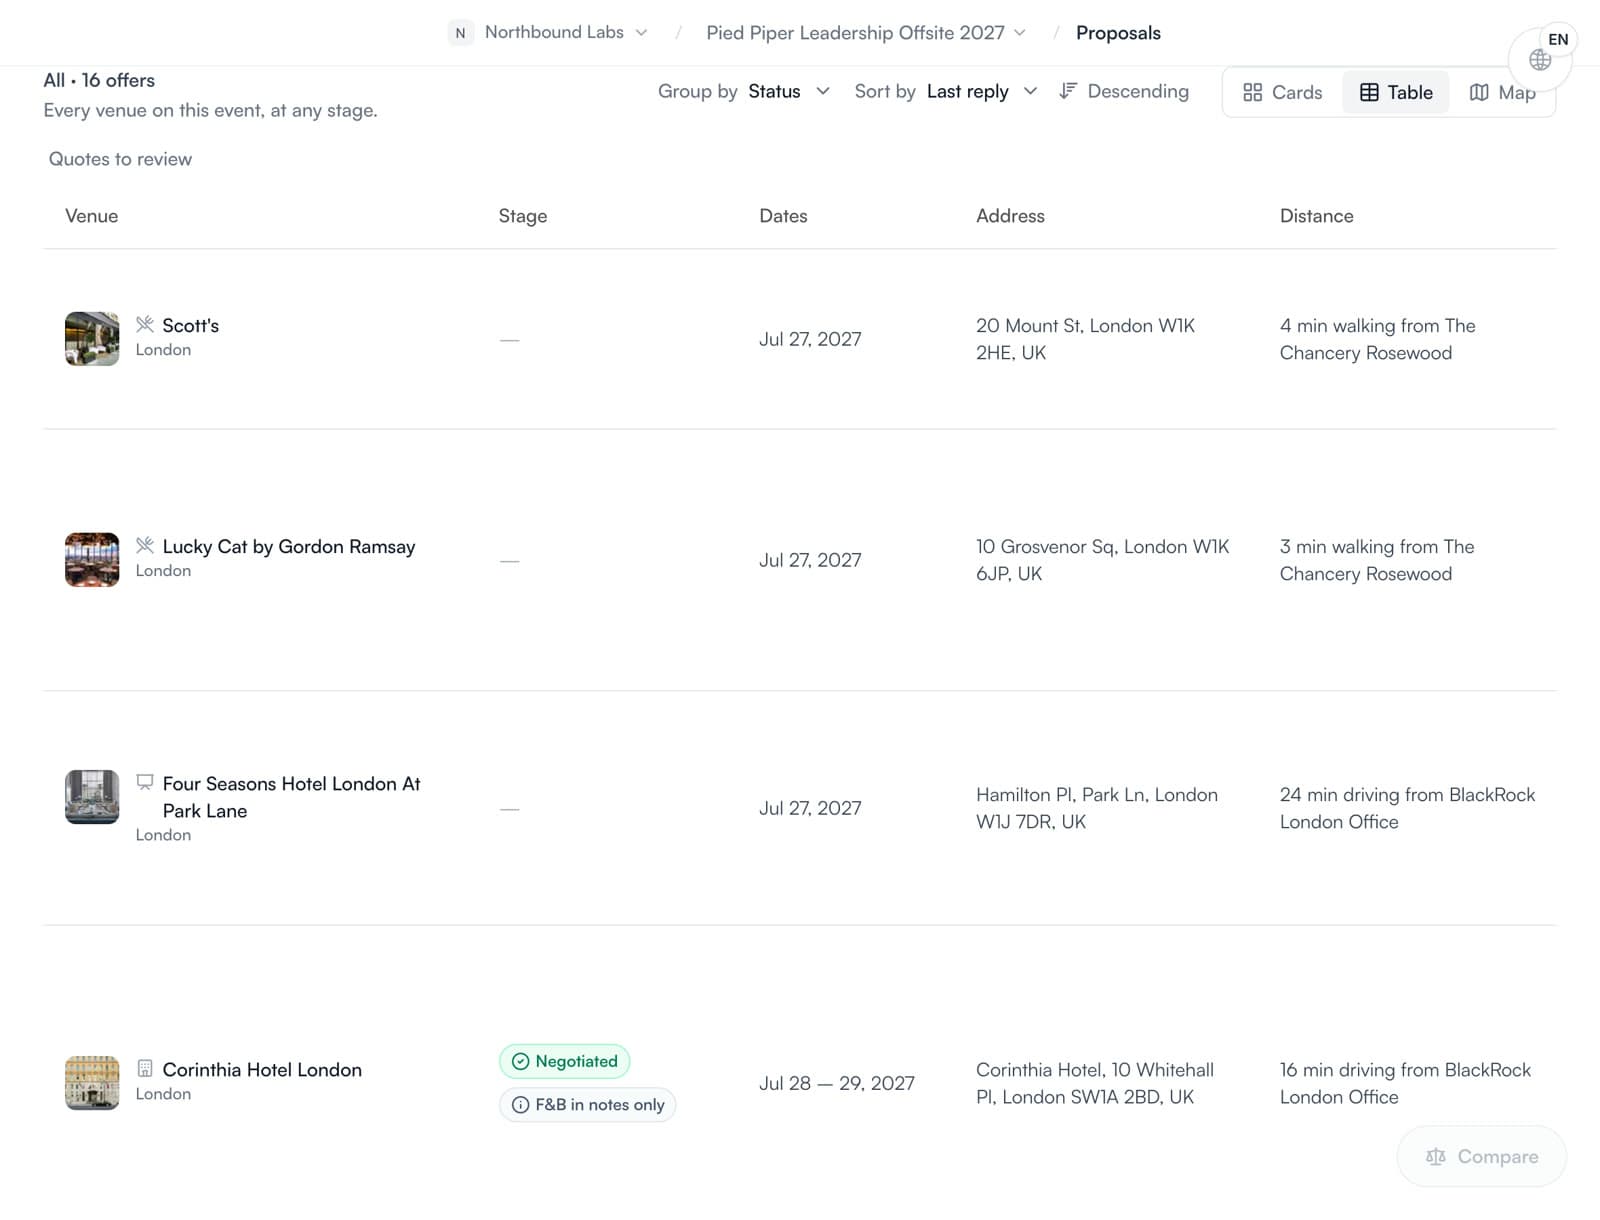Click the restaurant icon beside Lucky Cat
The width and height of the screenshot is (1600, 1220).
pos(145,545)
